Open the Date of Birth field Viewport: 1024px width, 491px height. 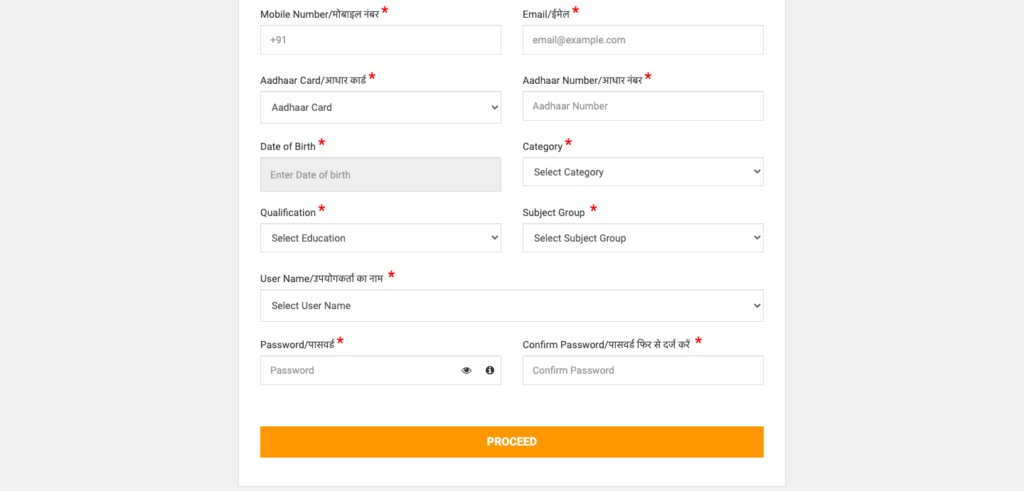coord(381,174)
